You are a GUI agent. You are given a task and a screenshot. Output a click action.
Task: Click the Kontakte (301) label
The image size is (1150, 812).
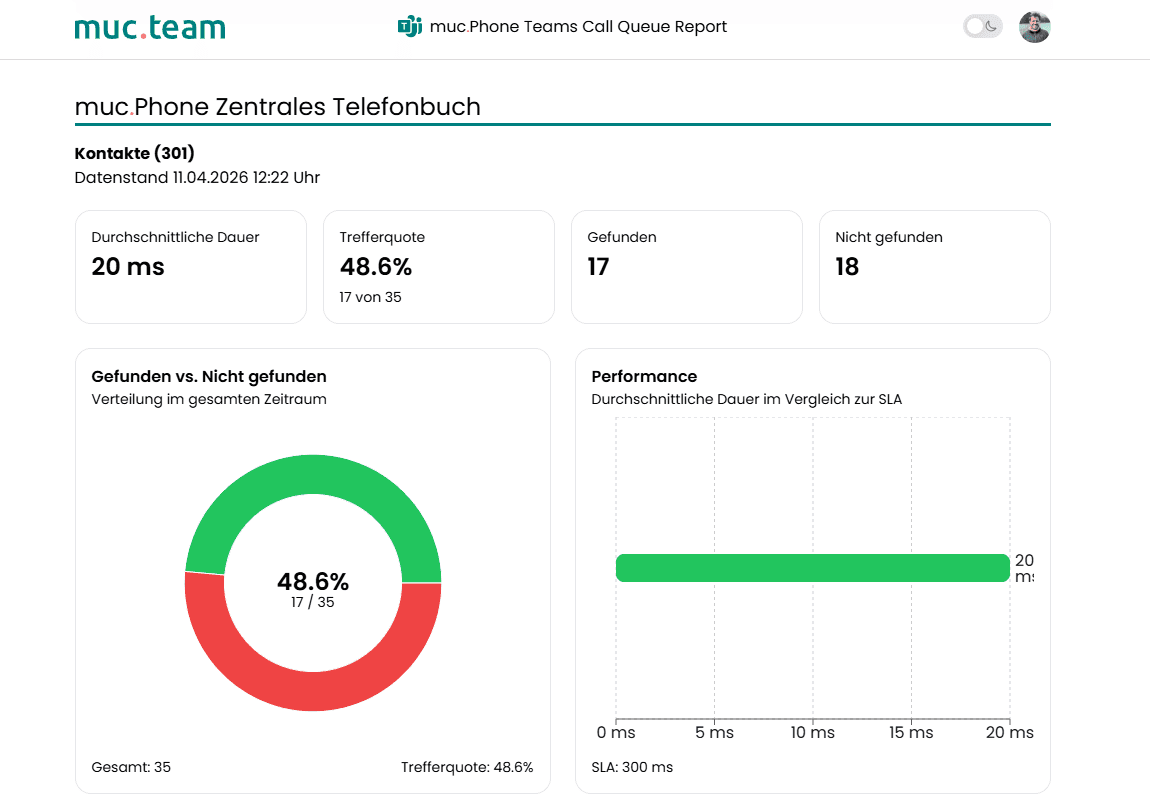click(134, 153)
